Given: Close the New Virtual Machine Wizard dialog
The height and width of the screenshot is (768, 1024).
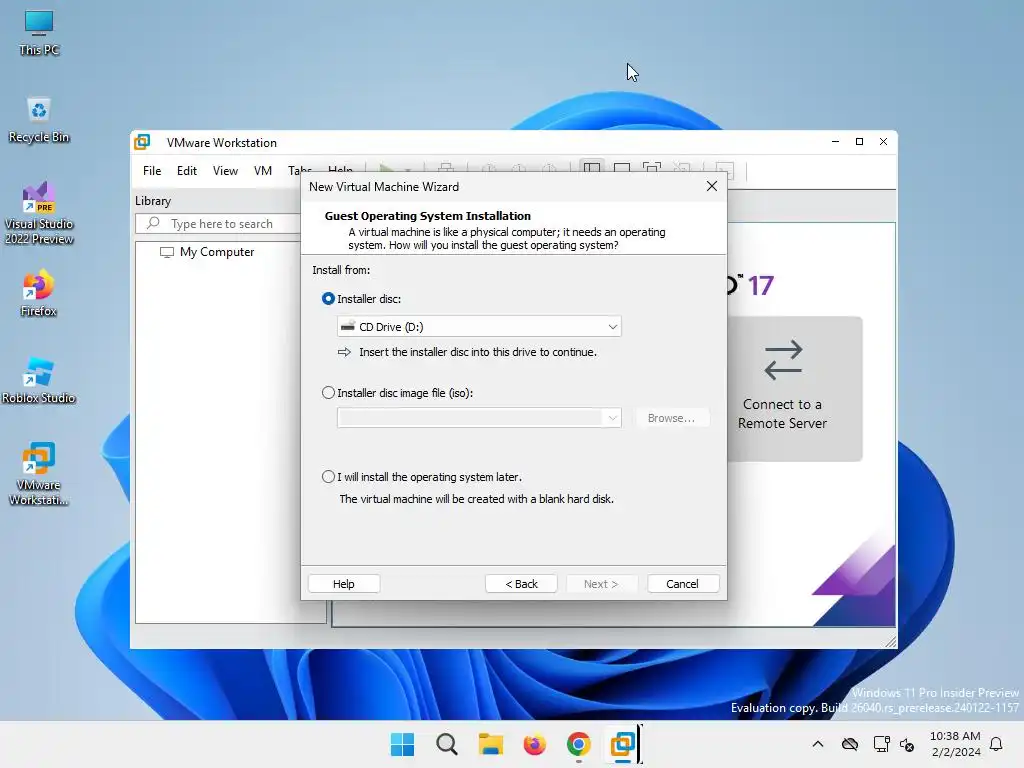Looking at the screenshot, I should 712,186.
